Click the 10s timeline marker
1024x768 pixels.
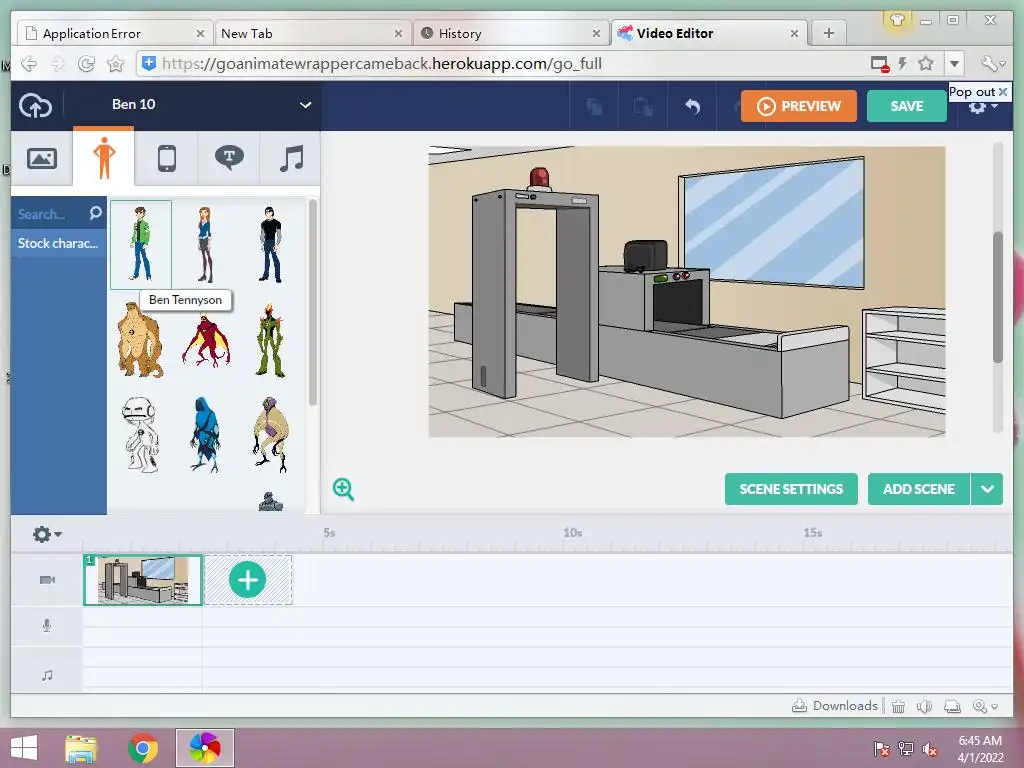[x=573, y=533]
